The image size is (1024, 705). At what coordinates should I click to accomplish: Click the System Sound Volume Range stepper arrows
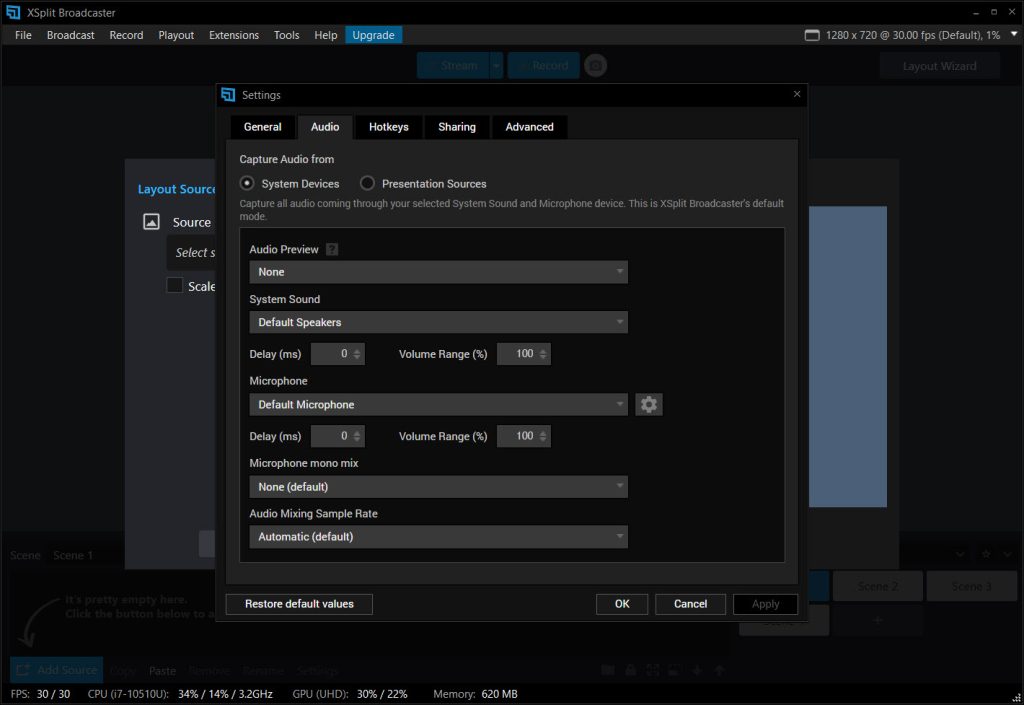[543, 354]
